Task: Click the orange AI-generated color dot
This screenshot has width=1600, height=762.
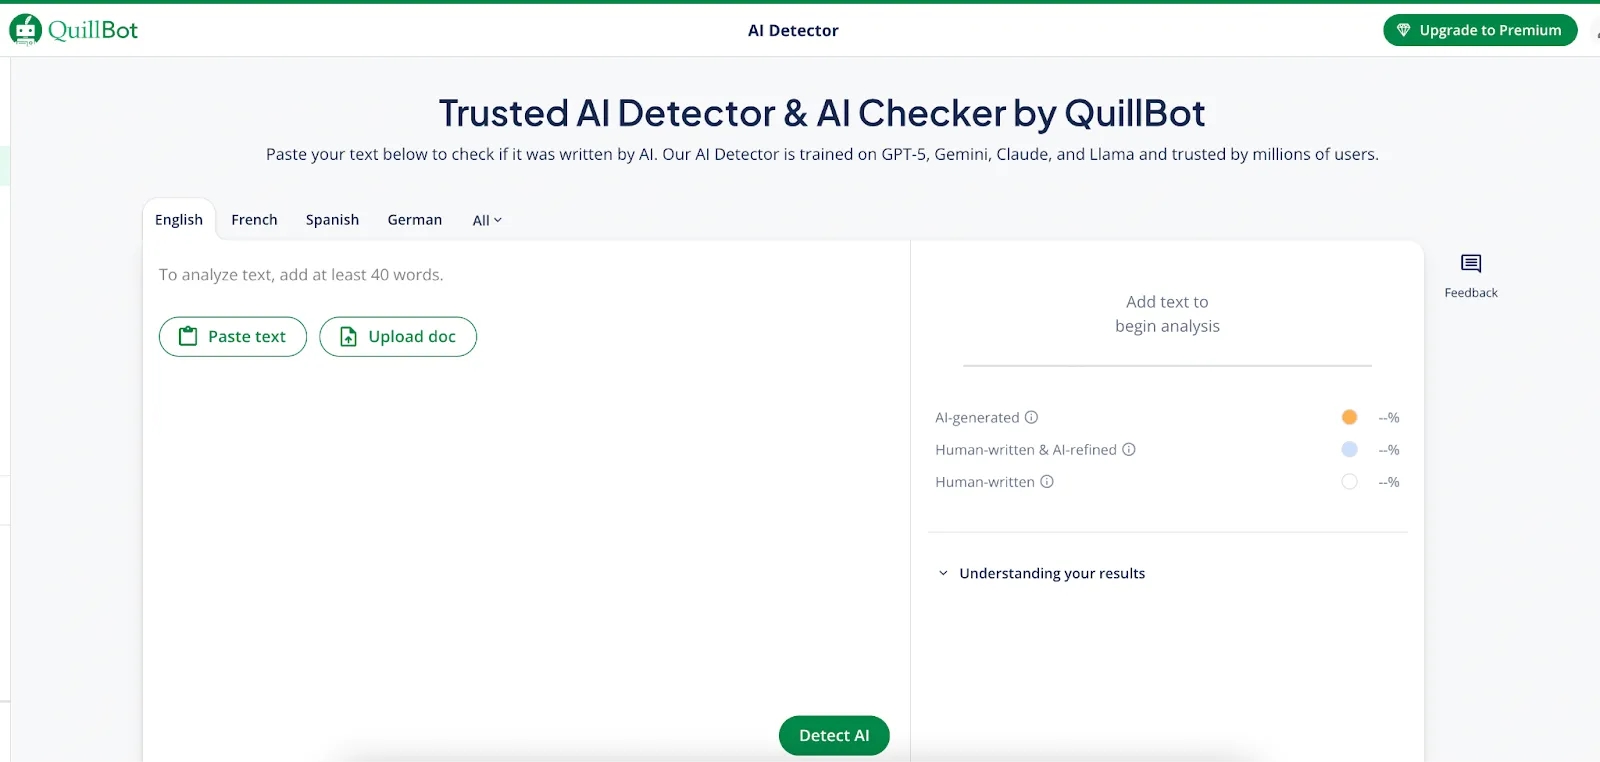Action: click(1349, 417)
